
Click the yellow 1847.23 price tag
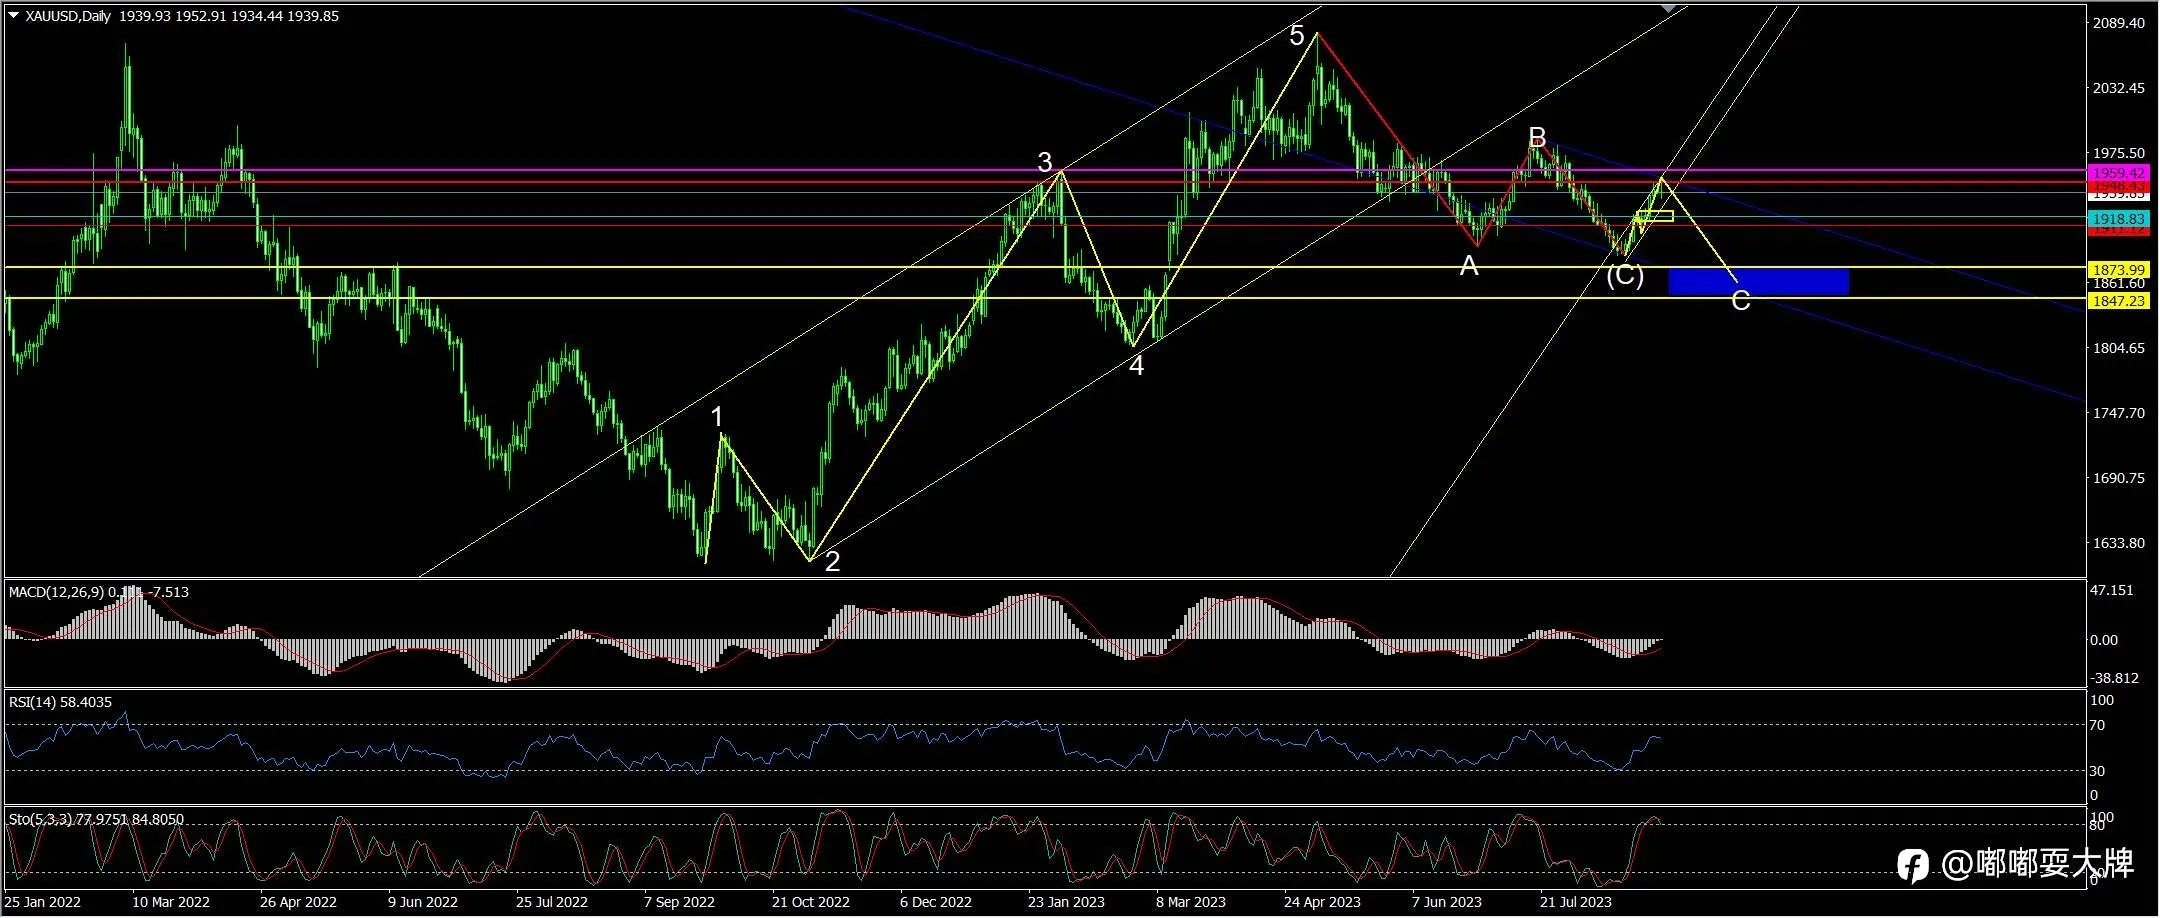[2118, 301]
